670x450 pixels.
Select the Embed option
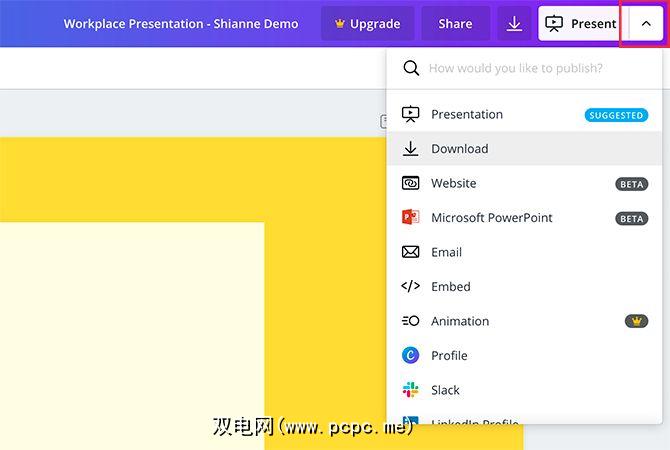tap(525, 287)
